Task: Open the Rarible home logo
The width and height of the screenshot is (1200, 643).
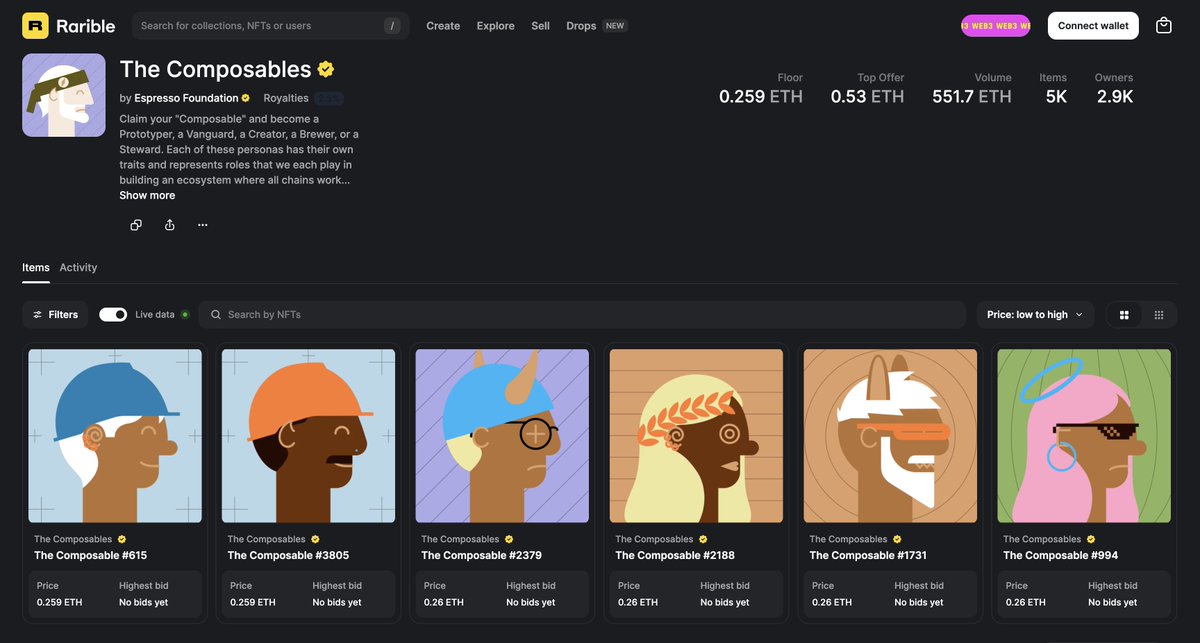Action: coord(68,26)
